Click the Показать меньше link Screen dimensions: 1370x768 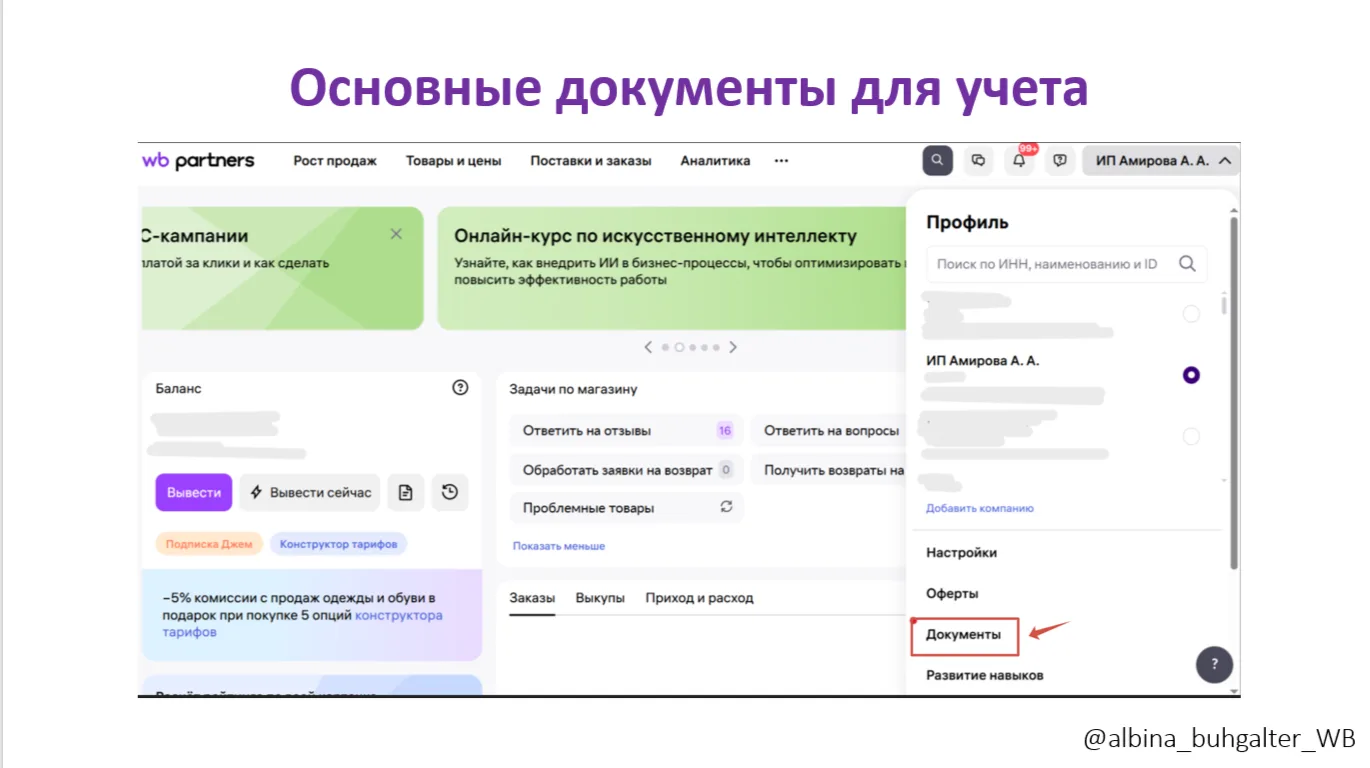tap(559, 546)
